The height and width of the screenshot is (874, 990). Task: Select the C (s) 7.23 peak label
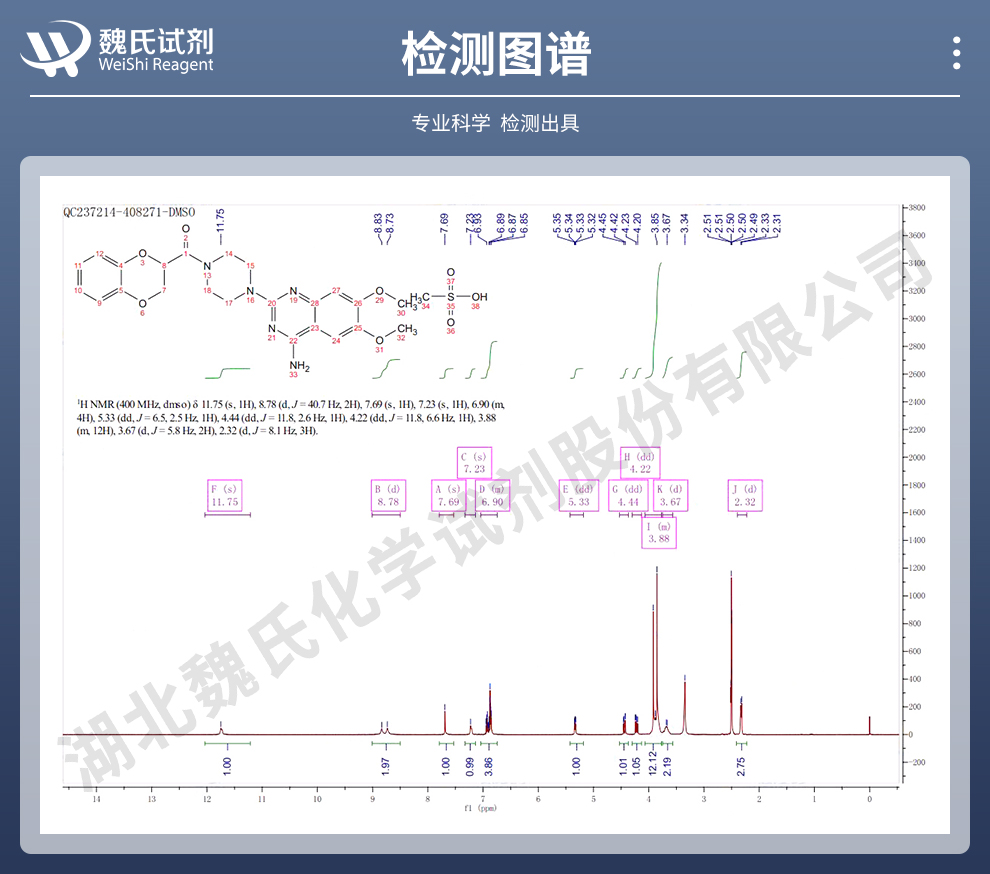pos(474,463)
